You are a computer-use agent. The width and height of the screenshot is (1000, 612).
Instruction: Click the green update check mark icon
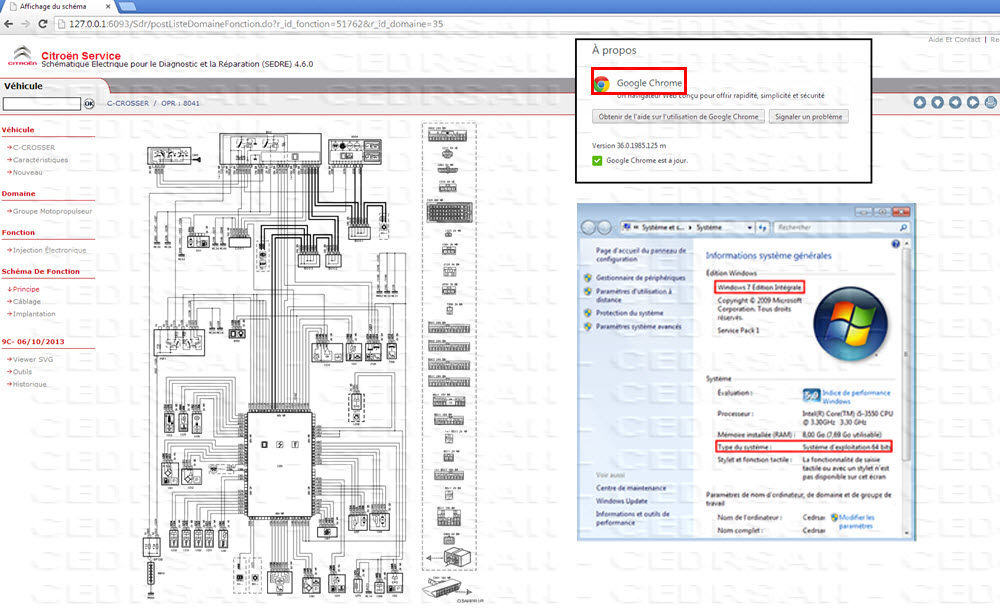[x=597, y=161]
